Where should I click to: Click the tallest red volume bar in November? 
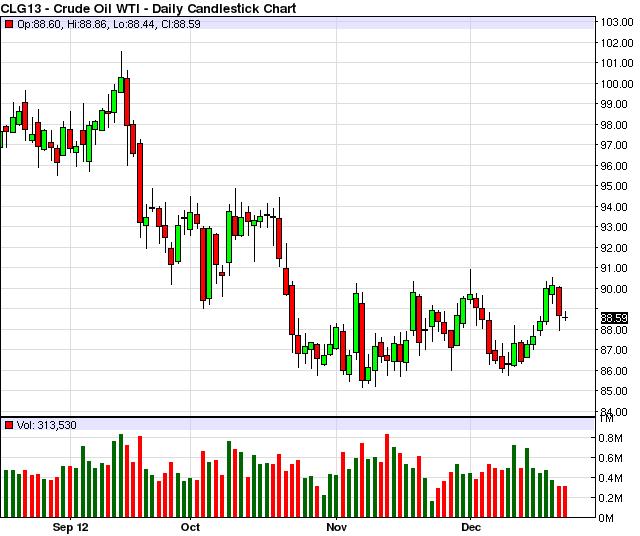pos(387,476)
